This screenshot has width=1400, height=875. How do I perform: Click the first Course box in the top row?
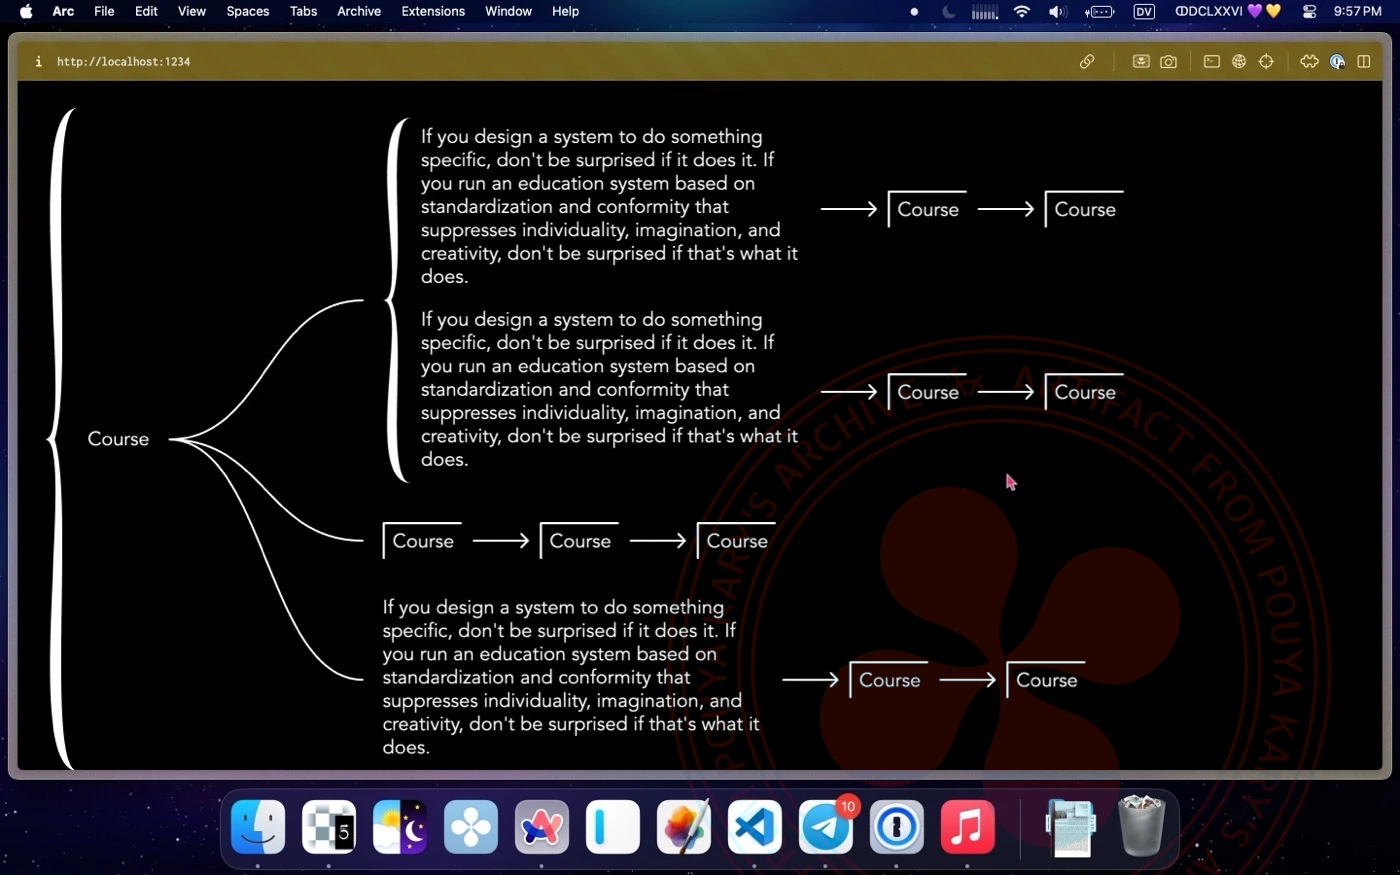click(x=927, y=209)
